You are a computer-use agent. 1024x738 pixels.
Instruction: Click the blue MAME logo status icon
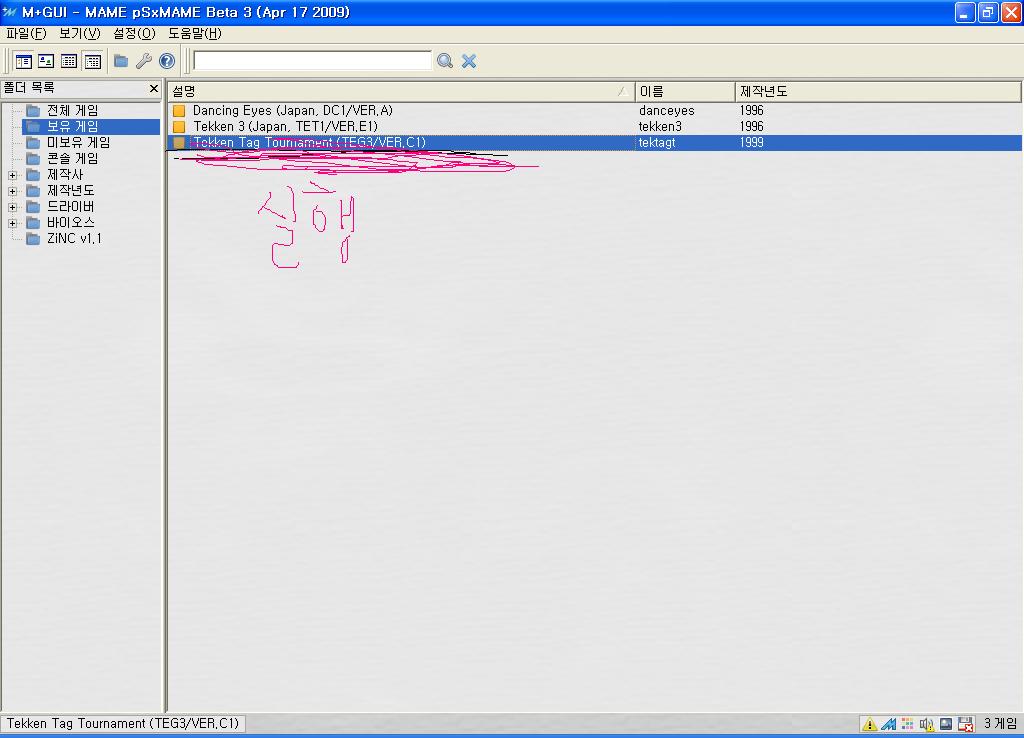[x=888, y=724]
